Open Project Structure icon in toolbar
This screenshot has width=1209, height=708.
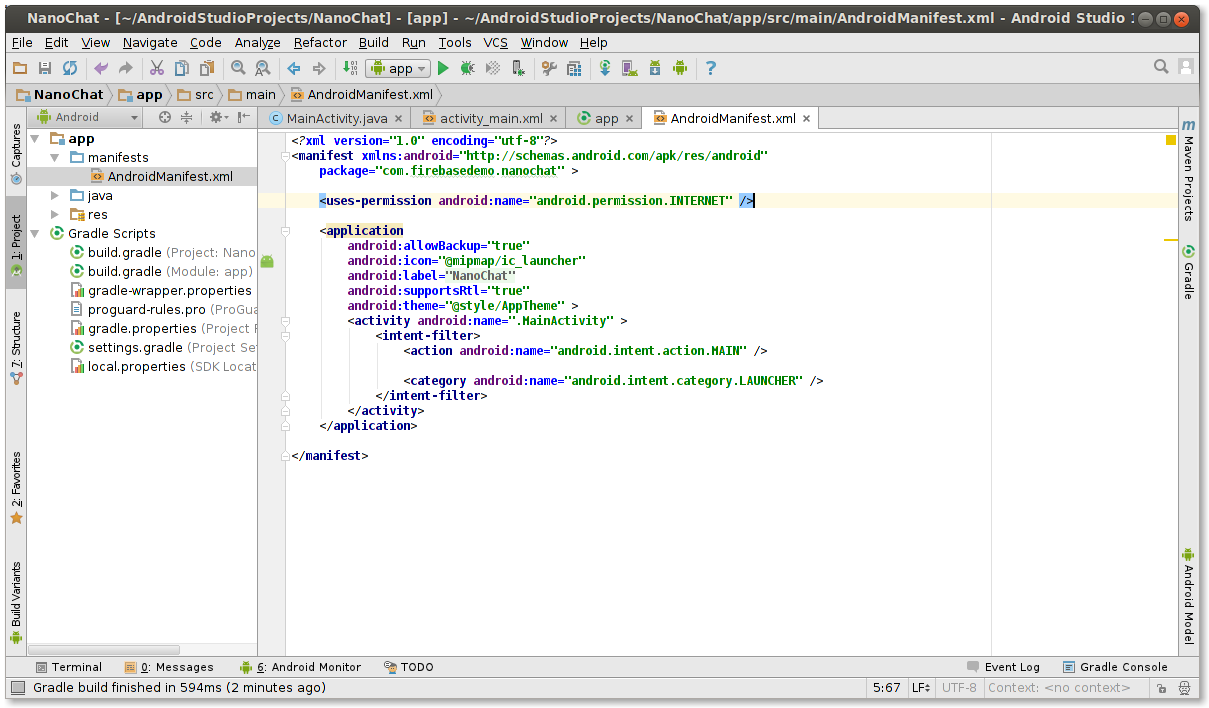click(573, 68)
